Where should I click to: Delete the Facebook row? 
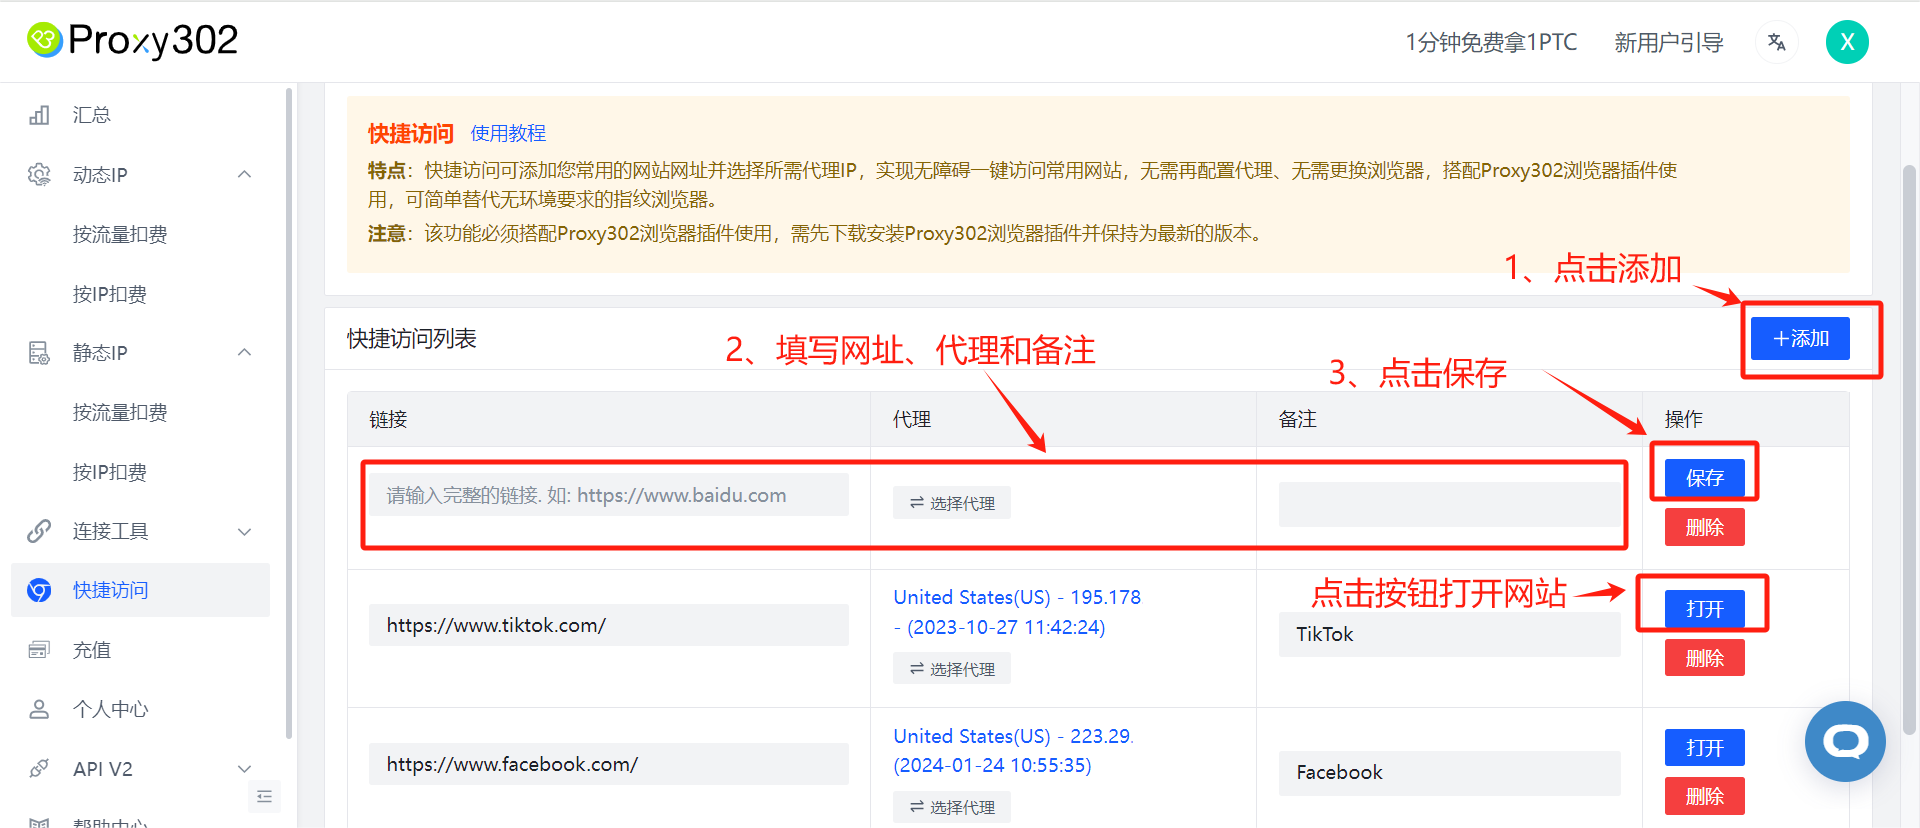coord(1705,796)
